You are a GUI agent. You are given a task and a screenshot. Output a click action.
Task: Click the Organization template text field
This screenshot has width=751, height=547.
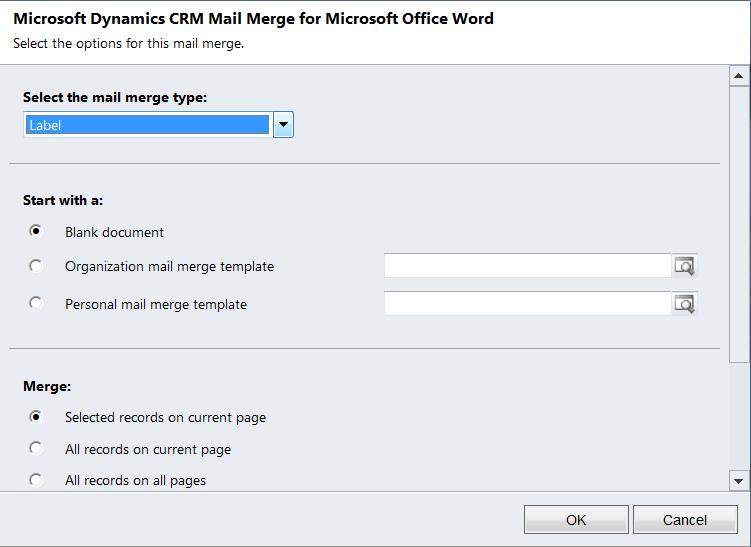pos(528,266)
